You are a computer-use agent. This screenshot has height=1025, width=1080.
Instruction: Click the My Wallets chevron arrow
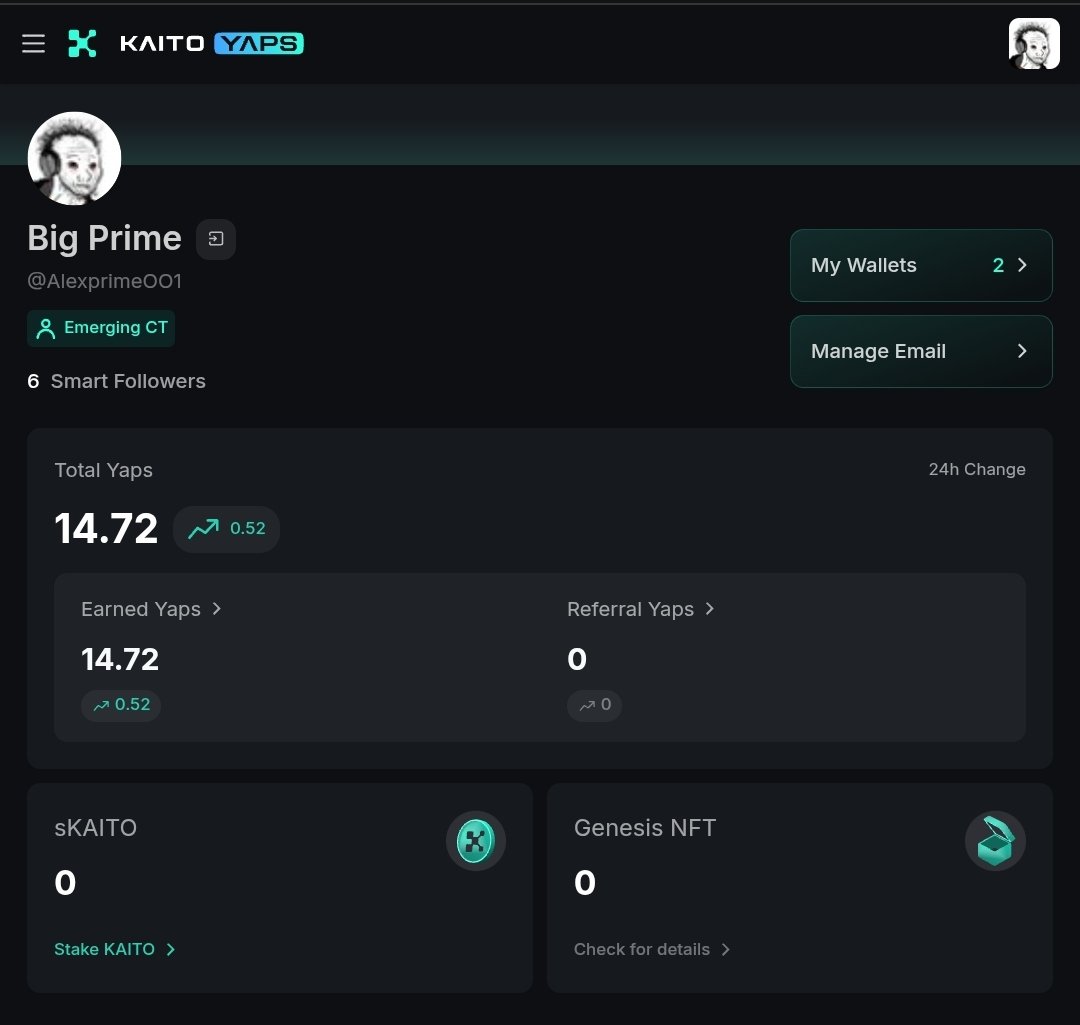pos(1022,265)
